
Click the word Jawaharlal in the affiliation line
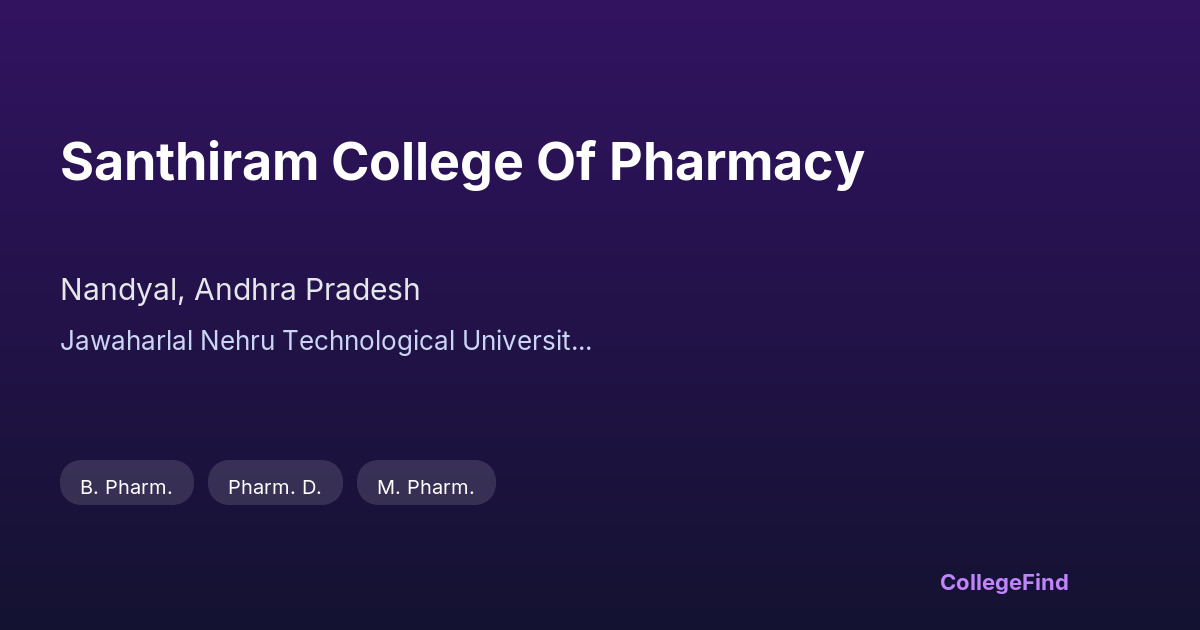pyautogui.click(x=127, y=341)
